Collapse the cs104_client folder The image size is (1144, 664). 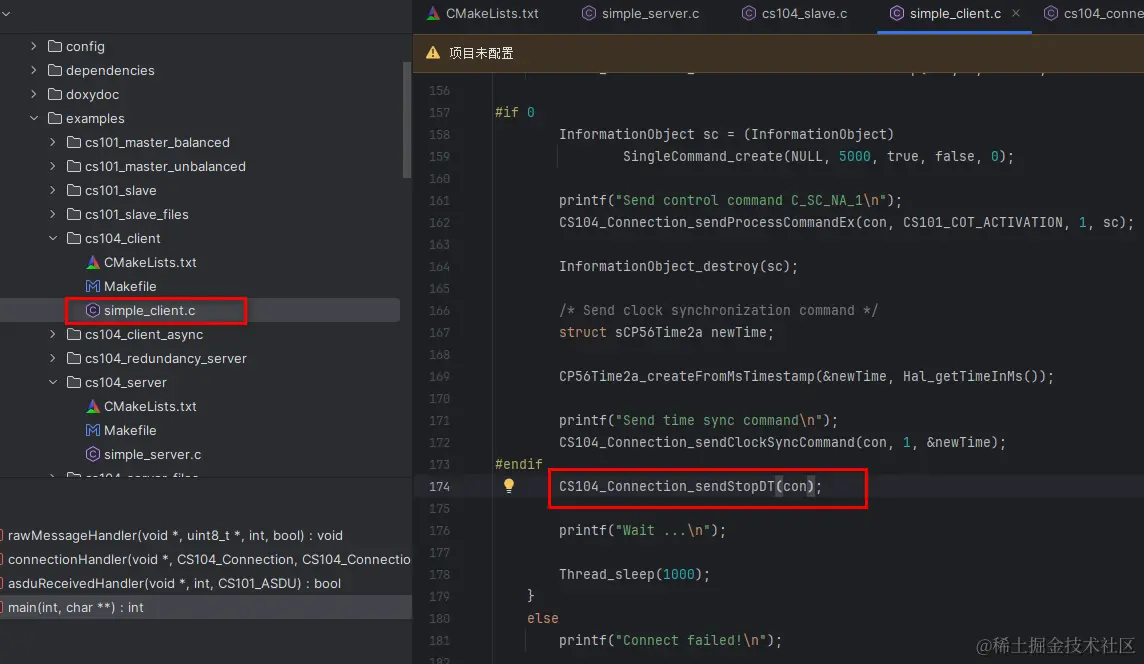(53, 239)
